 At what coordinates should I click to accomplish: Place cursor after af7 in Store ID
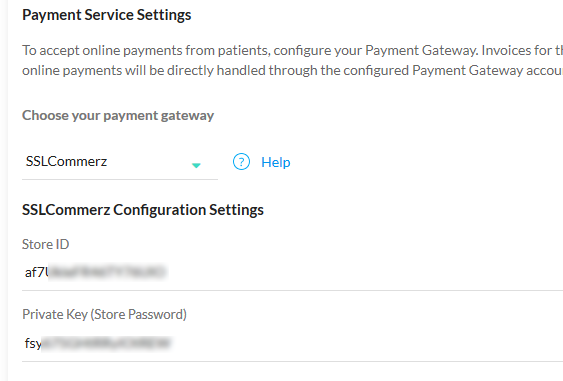[x=45, y=273]
